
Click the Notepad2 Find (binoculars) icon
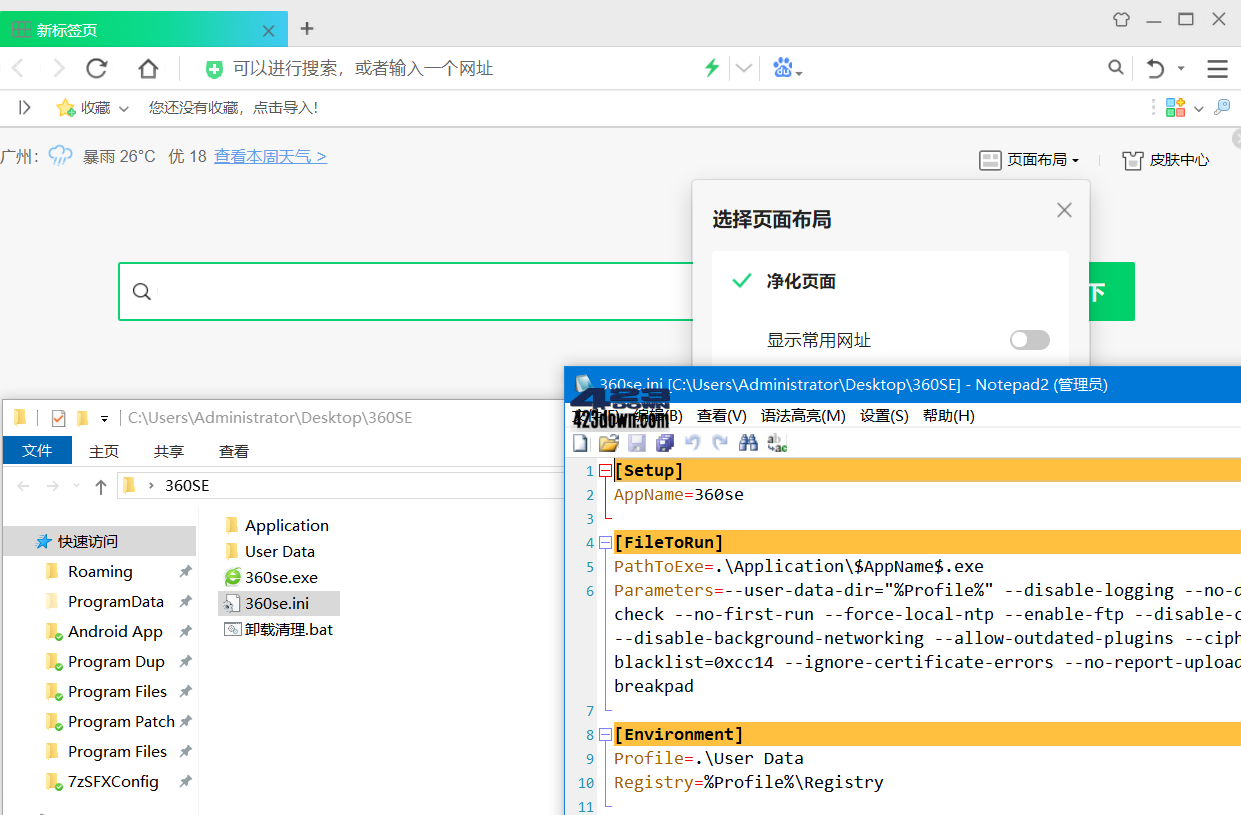pos(748,442)
